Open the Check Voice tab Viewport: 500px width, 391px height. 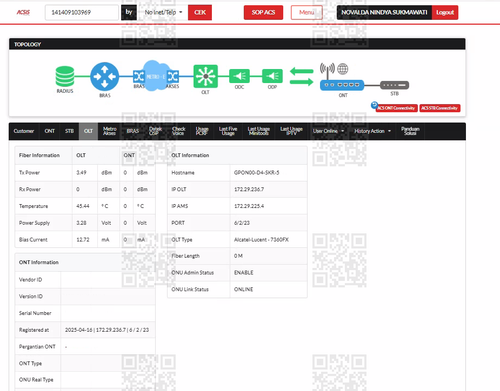[178, 131]
